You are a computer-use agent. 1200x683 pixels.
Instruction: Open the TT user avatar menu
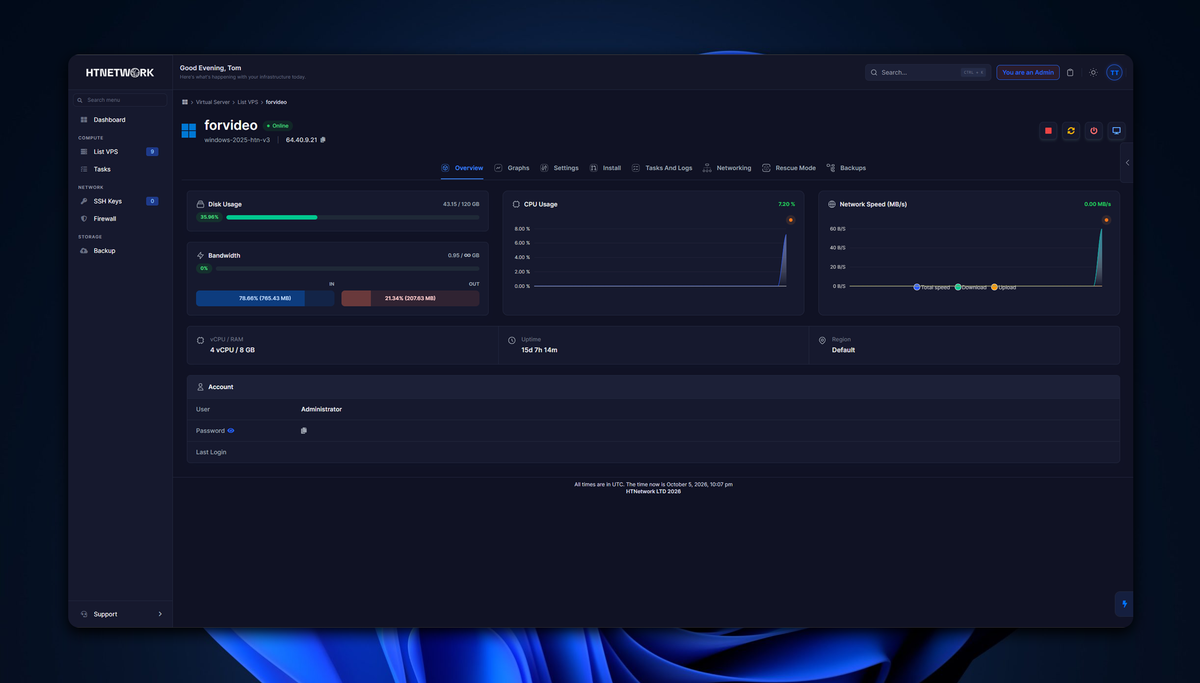1114,72
